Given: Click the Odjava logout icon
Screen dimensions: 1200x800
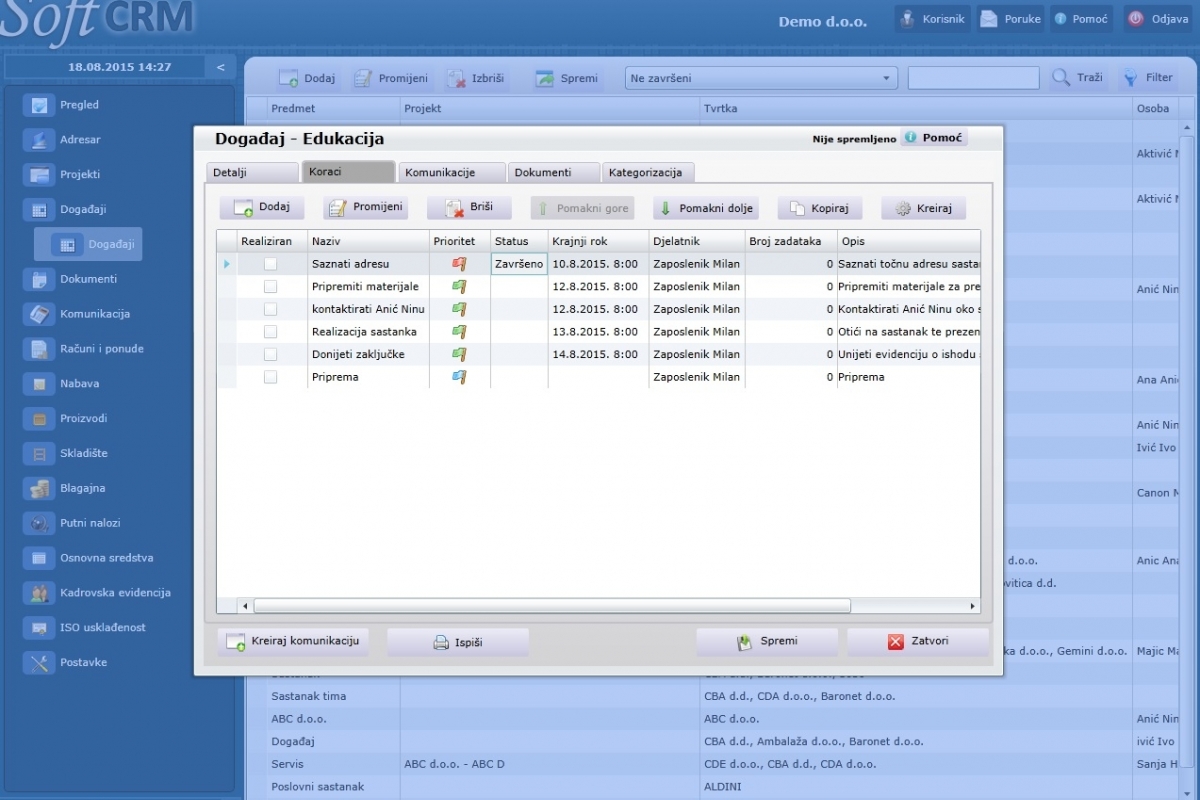Looking at the screenshot, I should click(1135, 19).
